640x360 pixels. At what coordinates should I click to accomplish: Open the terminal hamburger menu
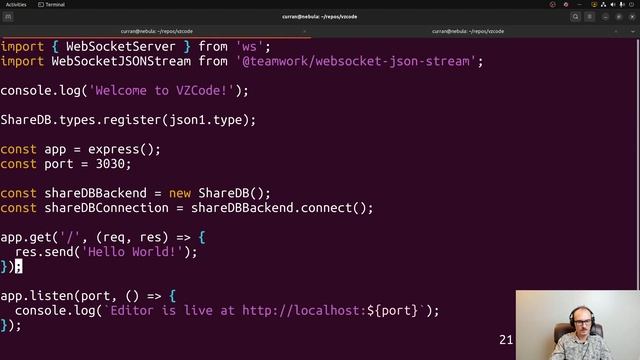click(x=589, y=17)
